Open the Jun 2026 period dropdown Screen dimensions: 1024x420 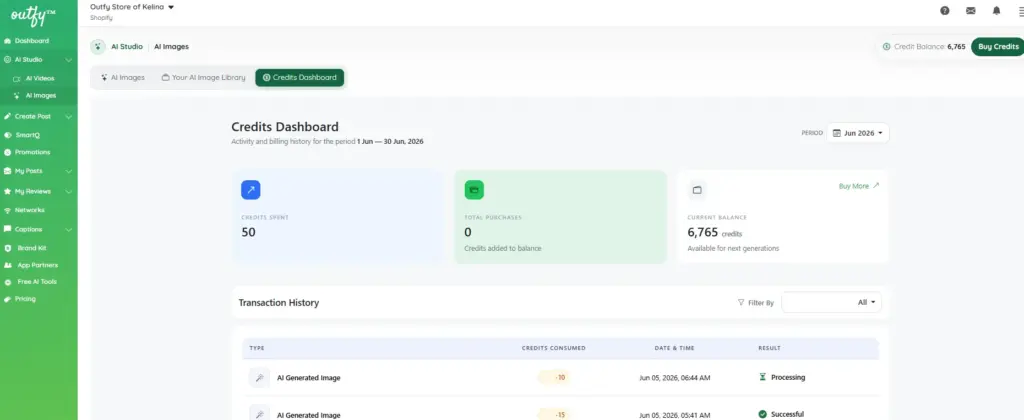pyautogui.click(x=857, y=133)
